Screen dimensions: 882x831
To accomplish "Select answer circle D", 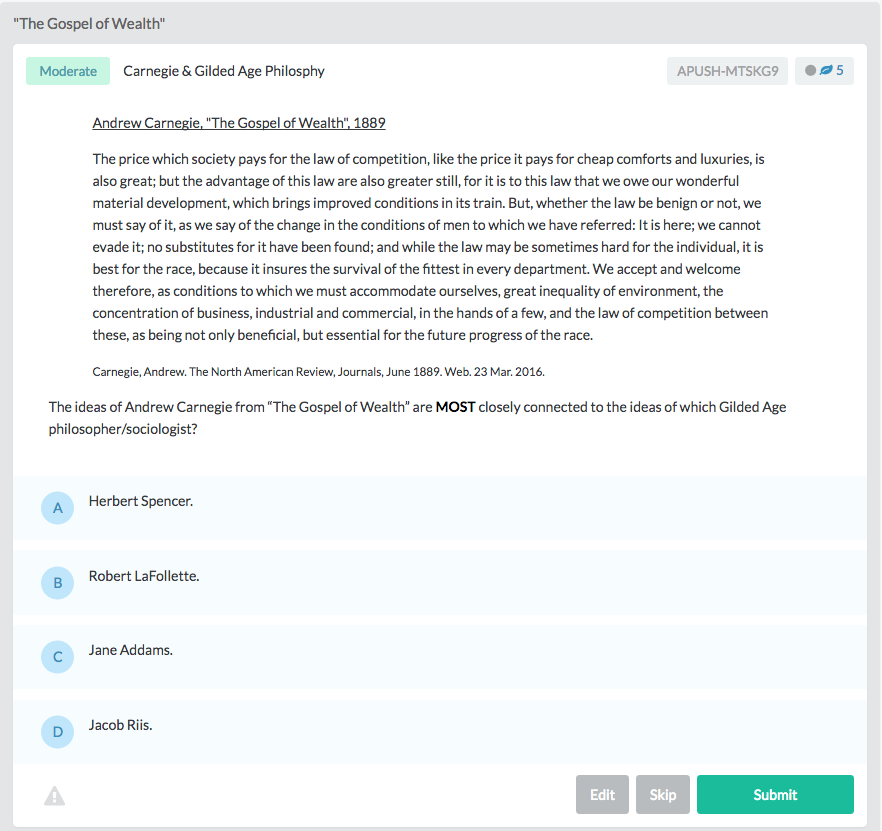I will [x=57, y=732].
